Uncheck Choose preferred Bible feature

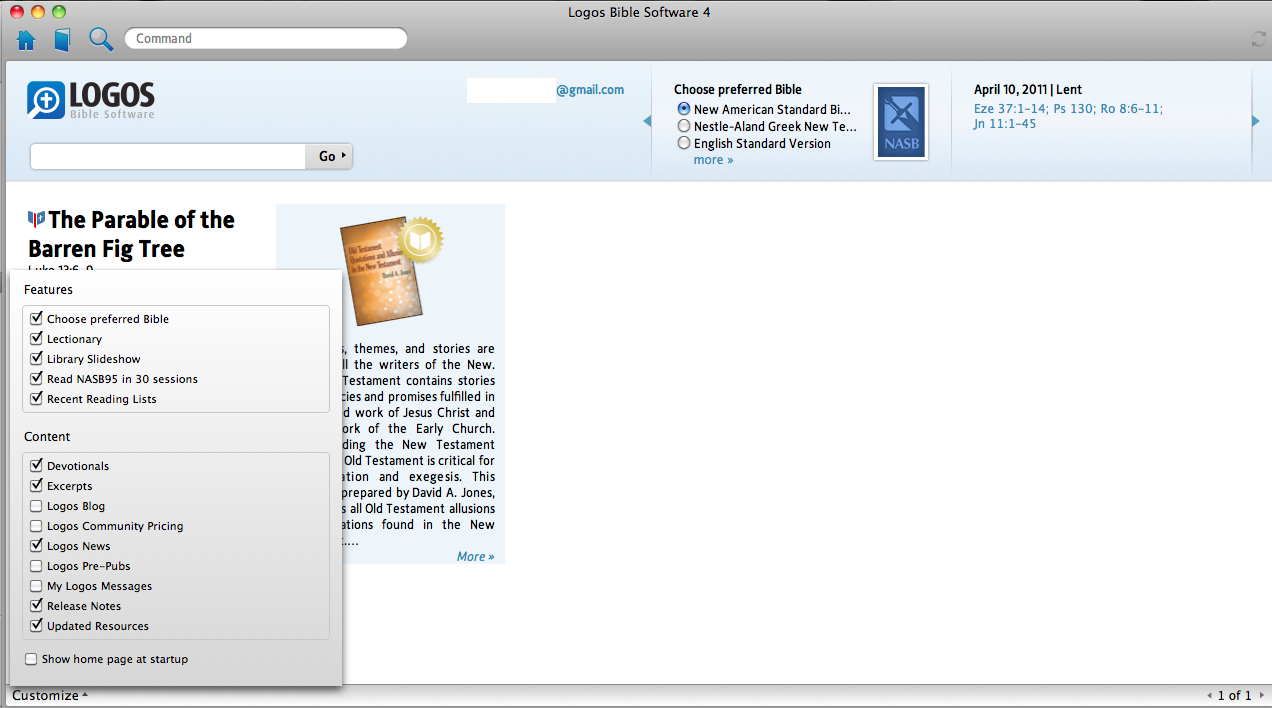coord(37,319)
